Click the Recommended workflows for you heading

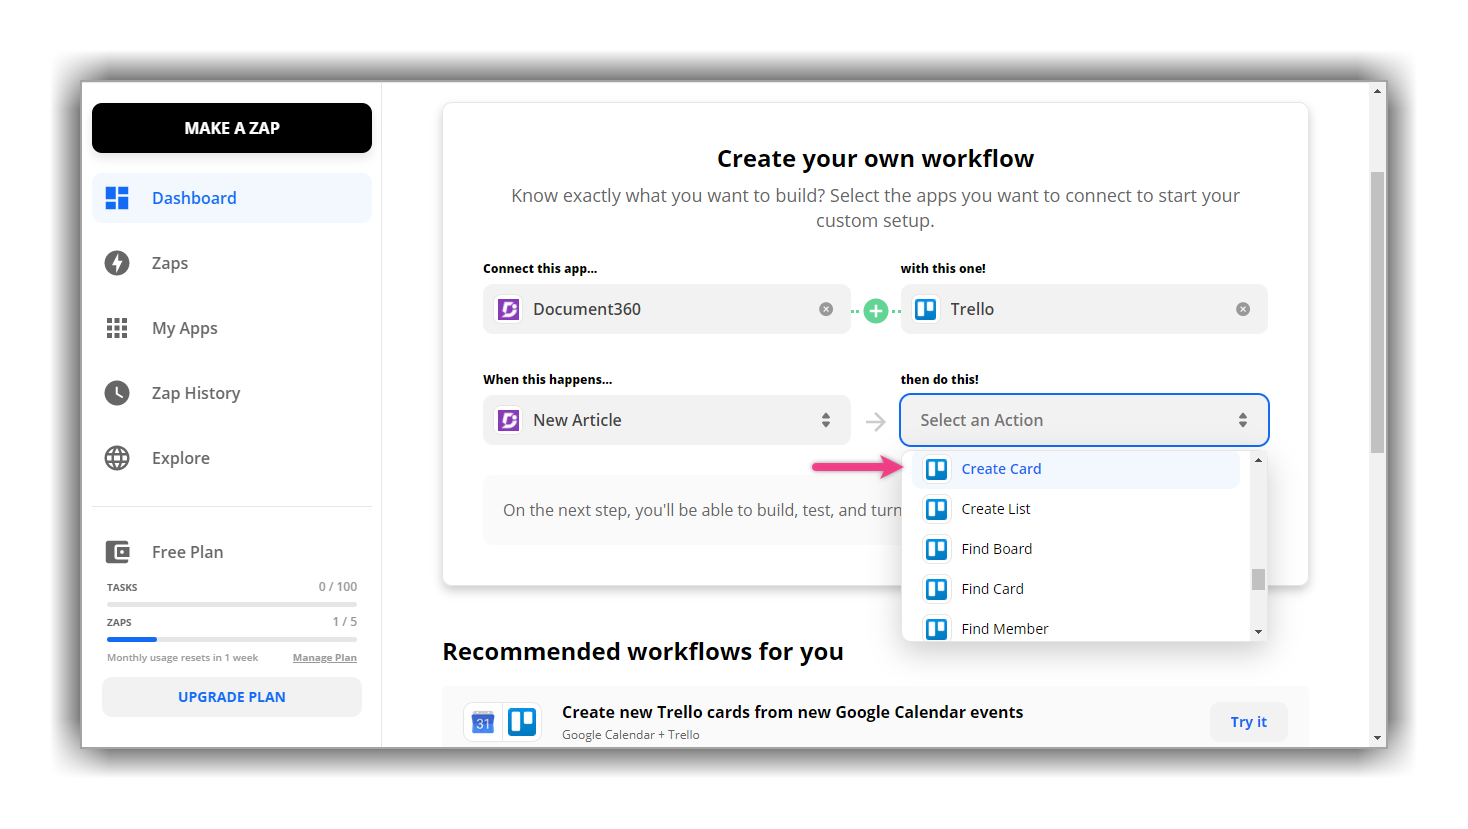pos(643,652)
